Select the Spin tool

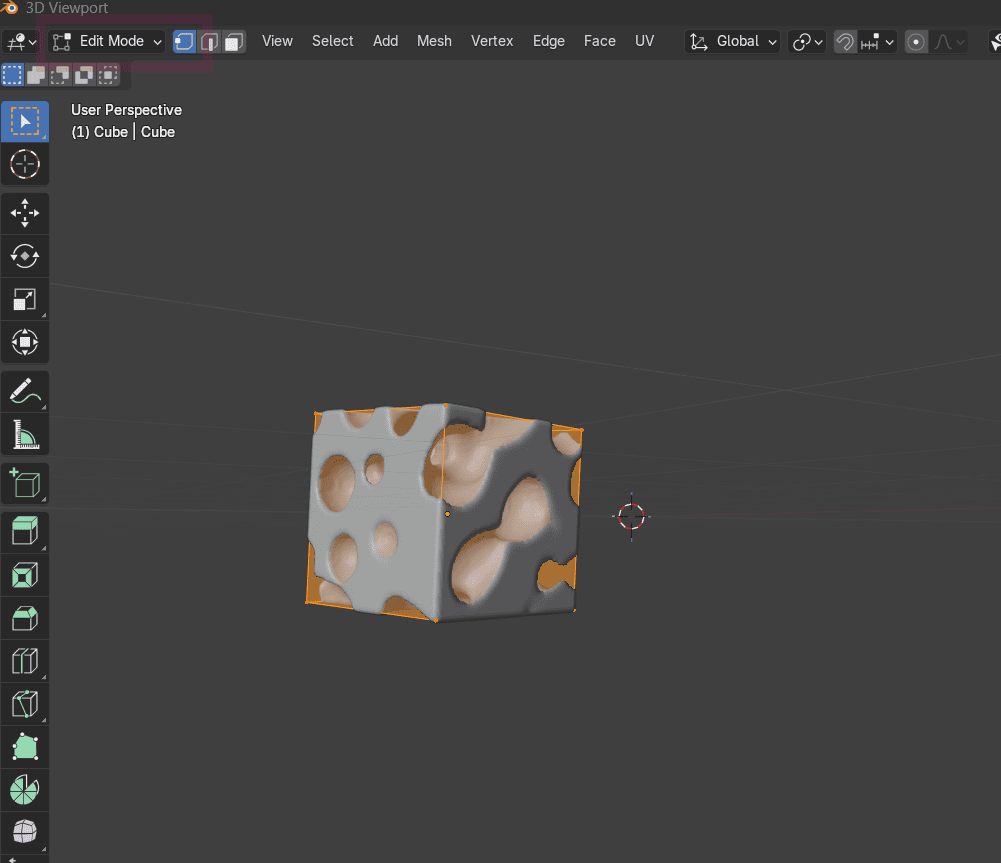coord(25,790)
